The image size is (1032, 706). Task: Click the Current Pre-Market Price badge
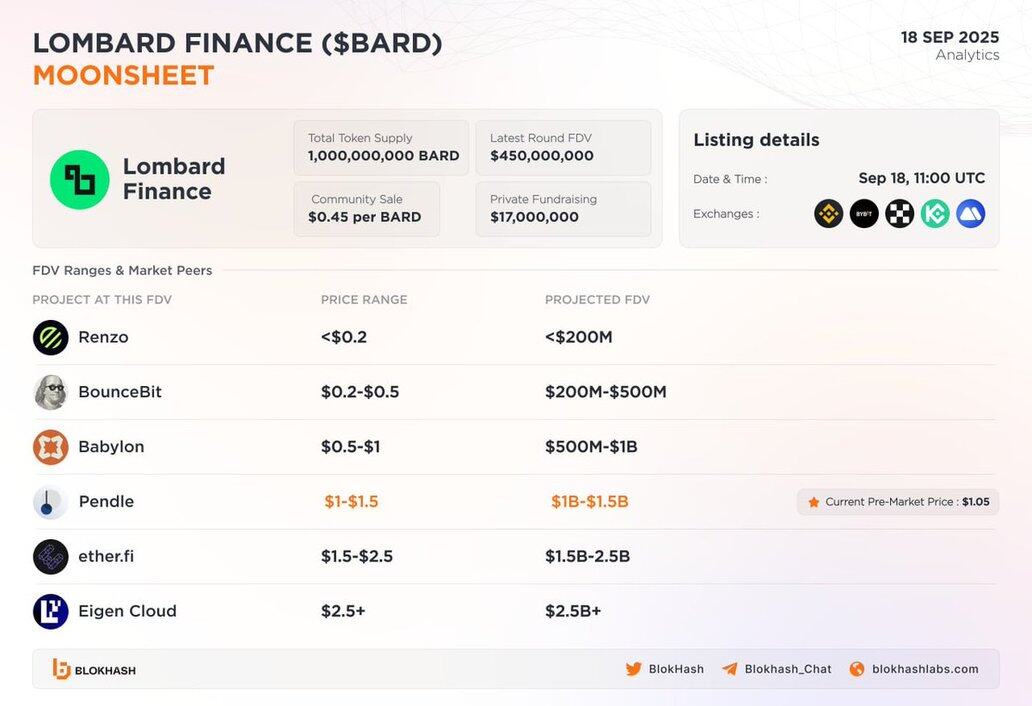click(898, 502)
